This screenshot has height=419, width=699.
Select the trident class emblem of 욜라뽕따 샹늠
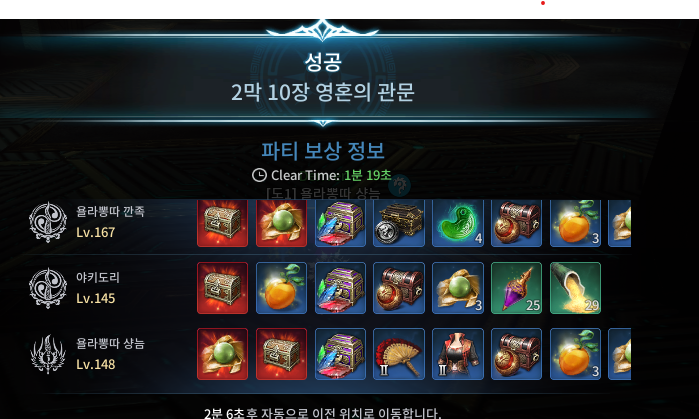48,354
